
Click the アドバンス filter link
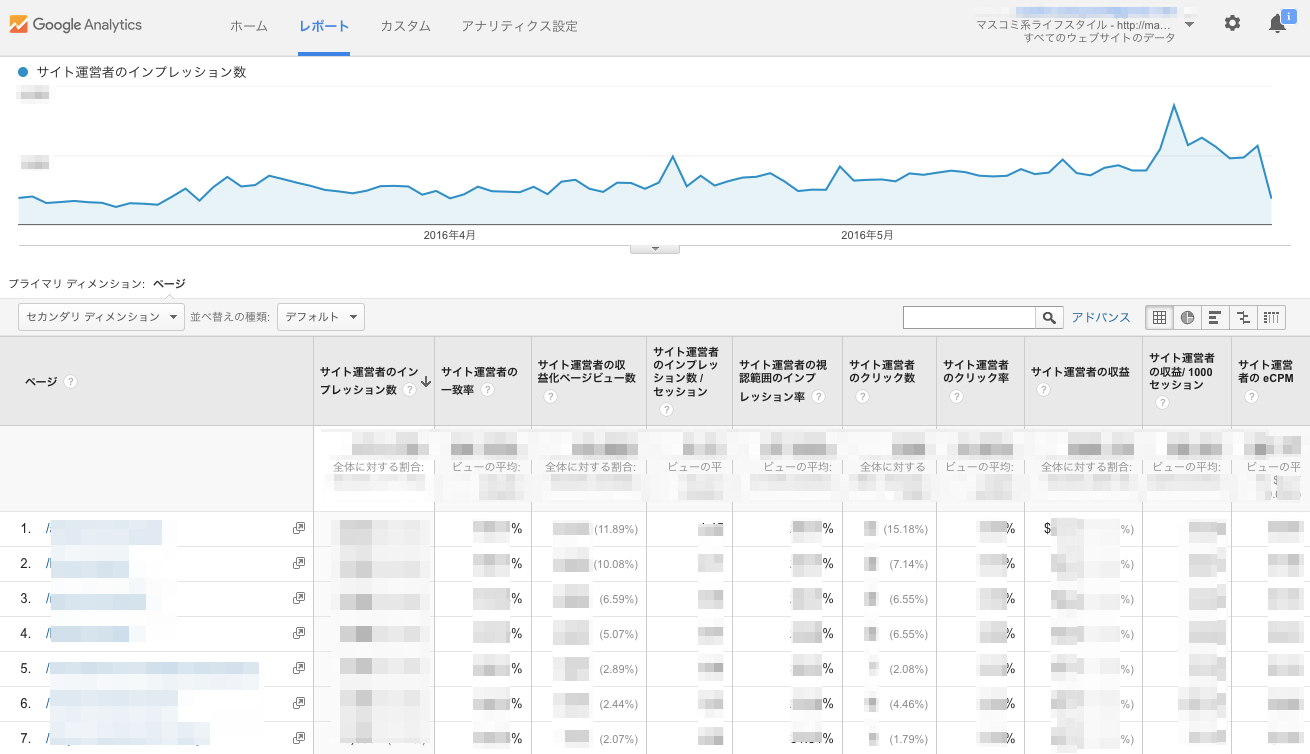pos(1101,317)
